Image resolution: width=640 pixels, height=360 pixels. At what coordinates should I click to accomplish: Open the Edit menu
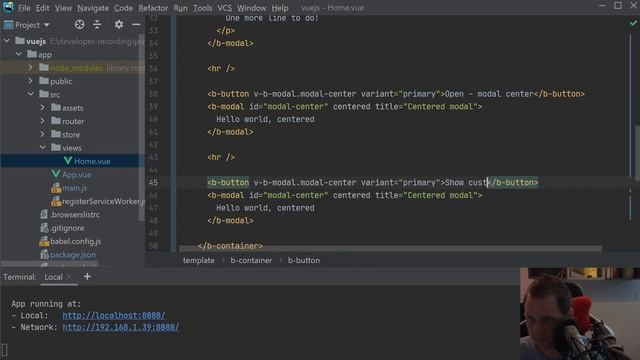click(x=42, y=8)
